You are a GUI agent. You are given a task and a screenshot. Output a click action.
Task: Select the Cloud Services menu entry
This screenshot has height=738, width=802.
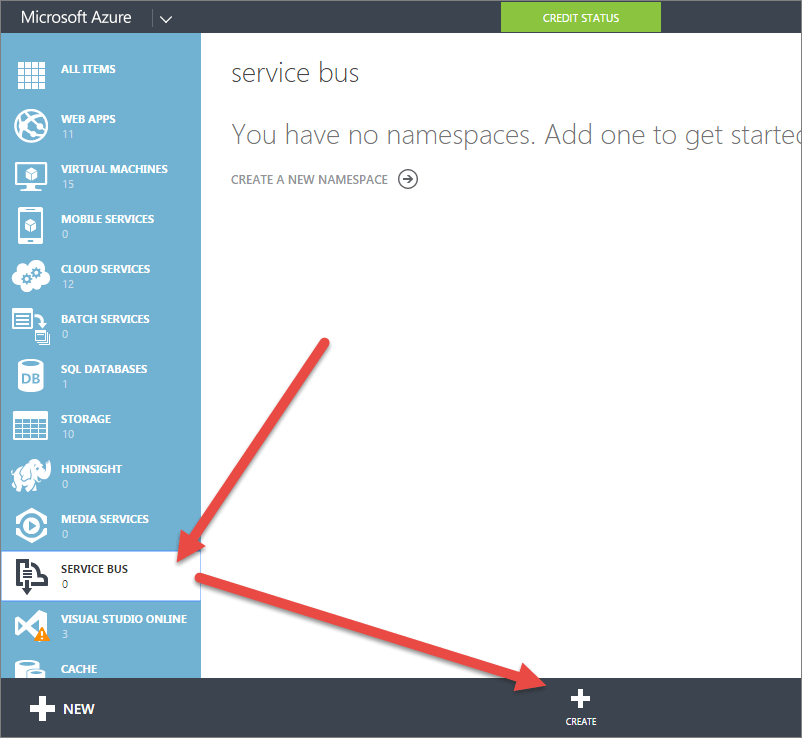pos(101,276)
